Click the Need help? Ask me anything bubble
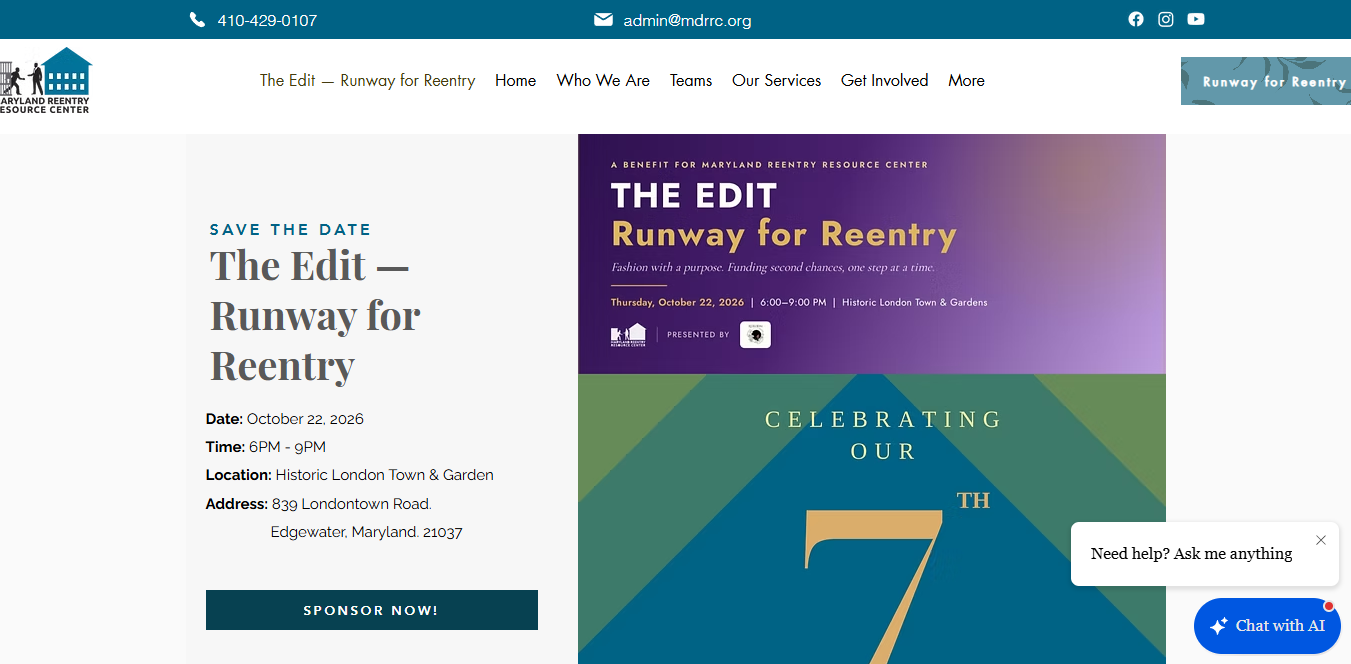Image resolution: width=1351 pixels, height=664 pixels. click(x=1205, y=554)
